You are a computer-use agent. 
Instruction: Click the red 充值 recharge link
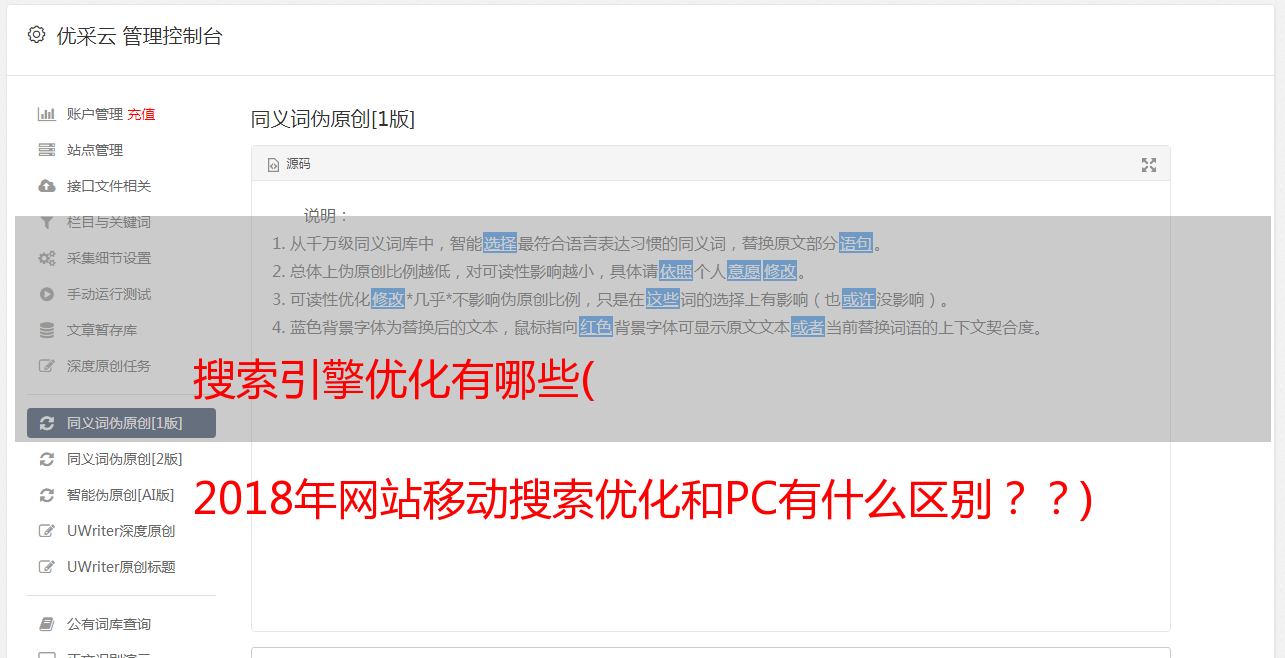[141, 114]
